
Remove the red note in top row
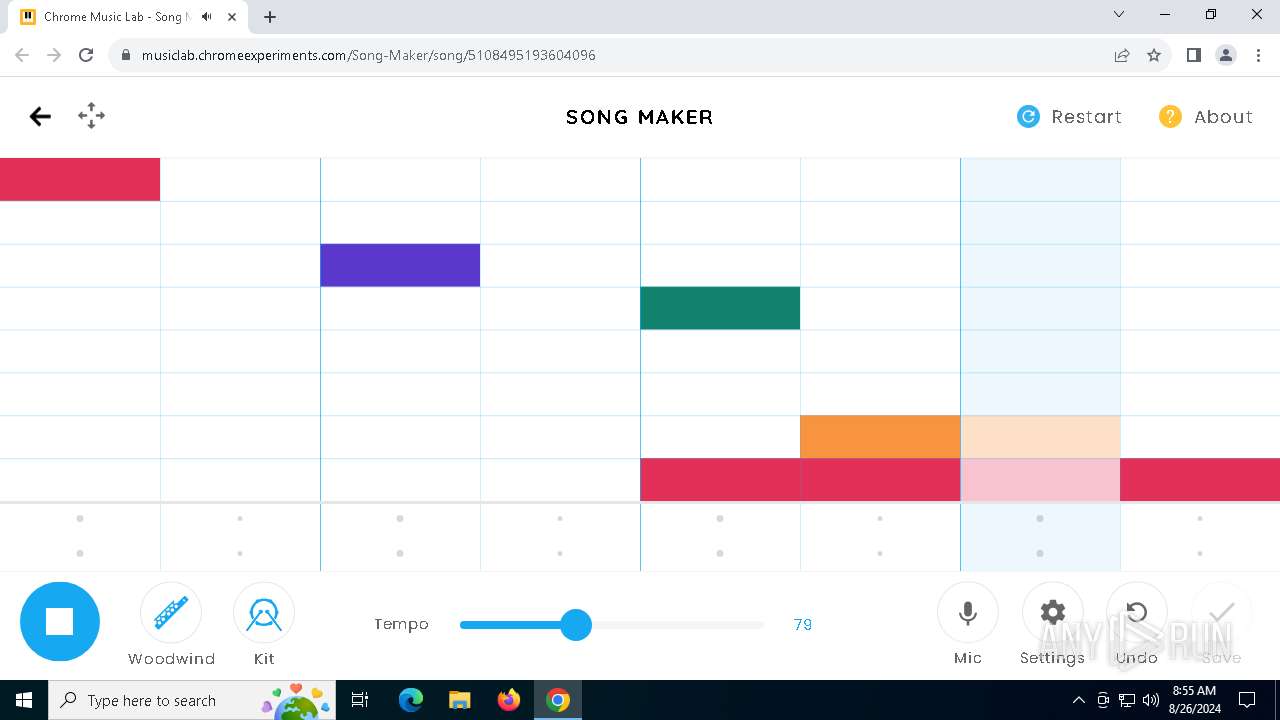pyautogui.click(x=80, y=179)
